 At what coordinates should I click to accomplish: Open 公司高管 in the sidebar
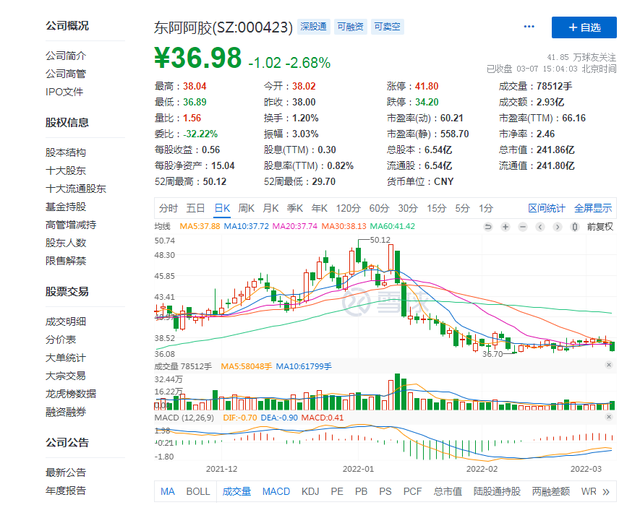coord(66,74)
